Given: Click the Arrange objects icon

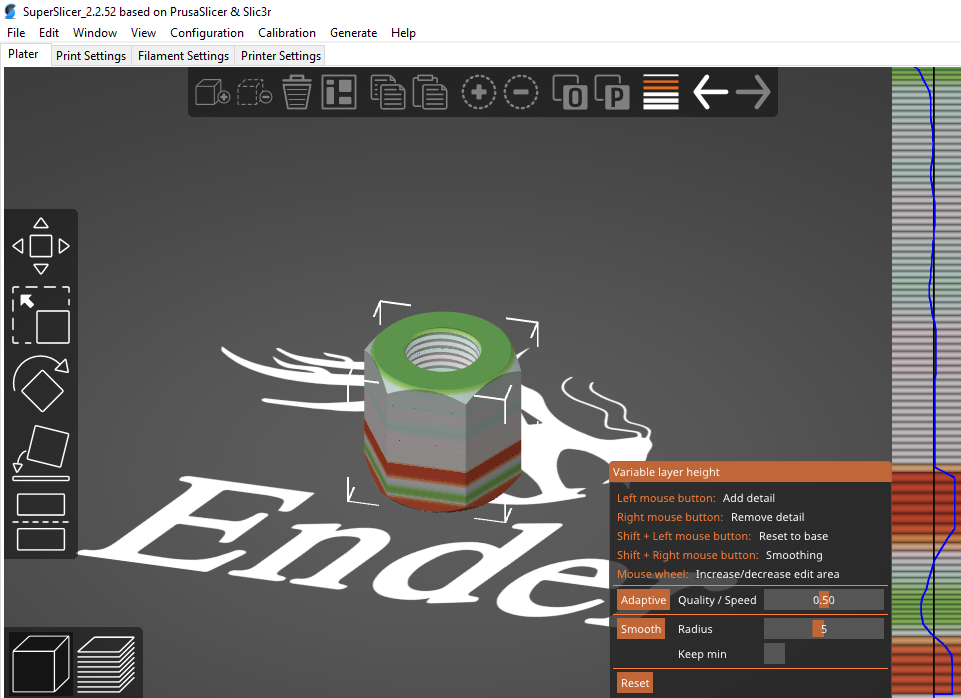Looking at the screenshot, I should (x=339, y=93).
